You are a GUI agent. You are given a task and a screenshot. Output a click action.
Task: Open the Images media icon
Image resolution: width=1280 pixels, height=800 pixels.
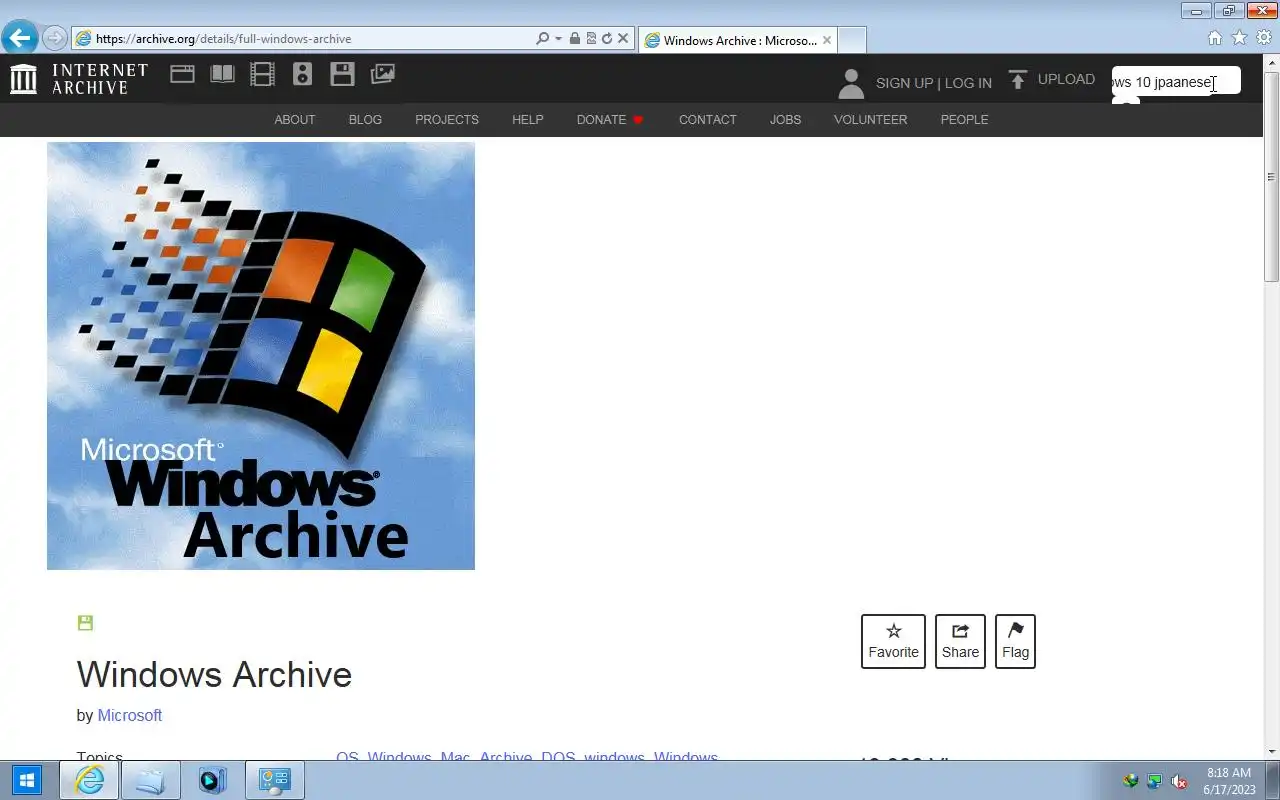tap(382, 73)
